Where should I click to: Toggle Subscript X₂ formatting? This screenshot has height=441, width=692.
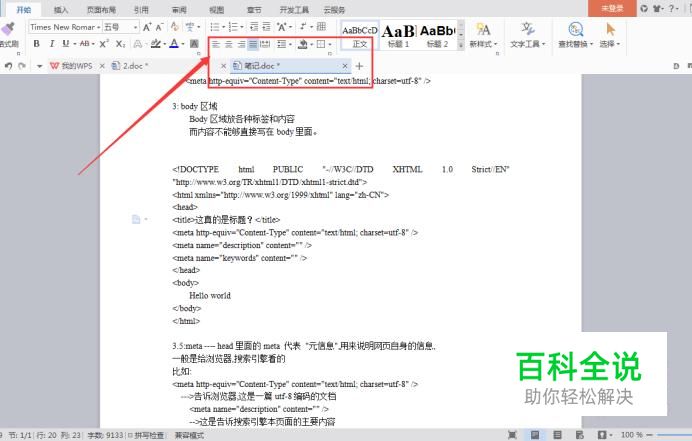120,44
